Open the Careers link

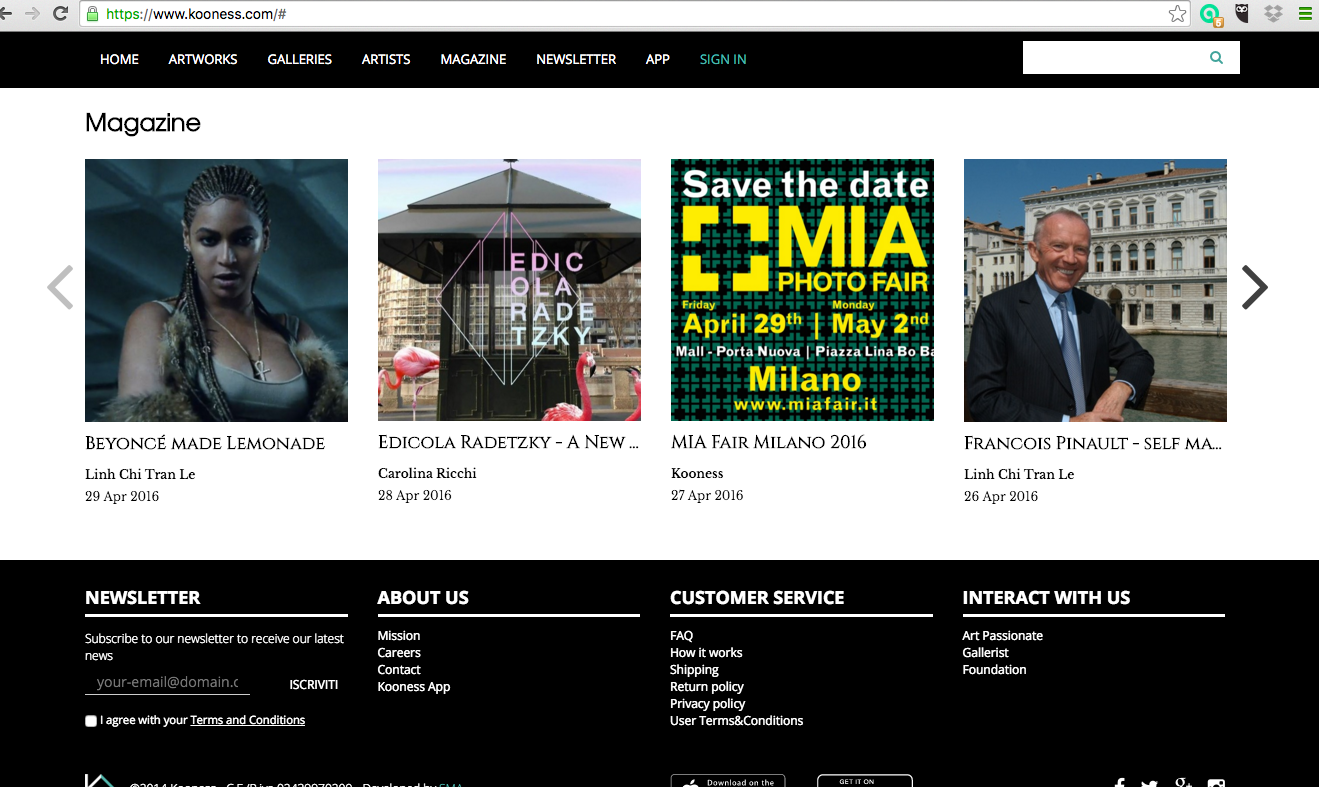point(399,653)
